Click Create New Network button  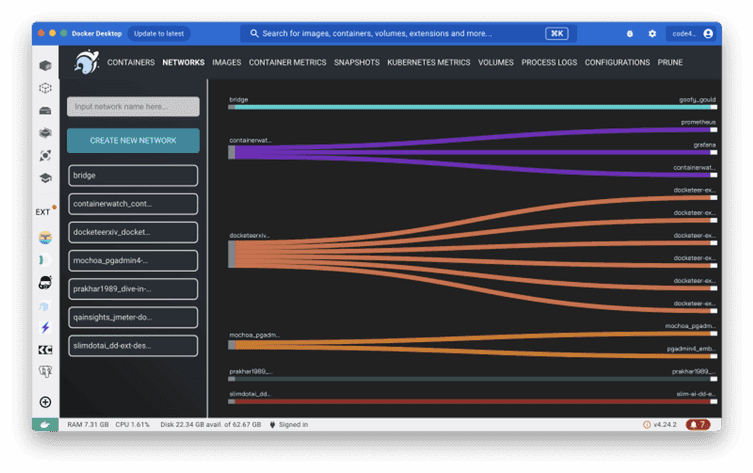[x=133, y=141]
